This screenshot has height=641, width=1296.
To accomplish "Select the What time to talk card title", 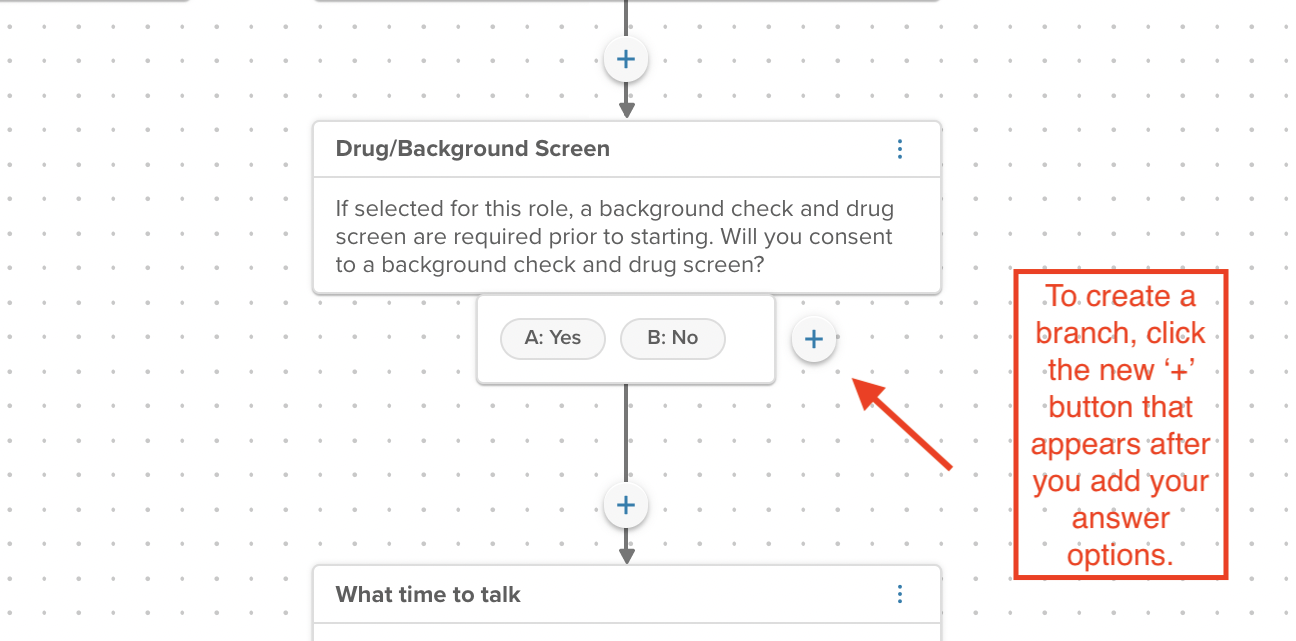I will click(427, 594).
